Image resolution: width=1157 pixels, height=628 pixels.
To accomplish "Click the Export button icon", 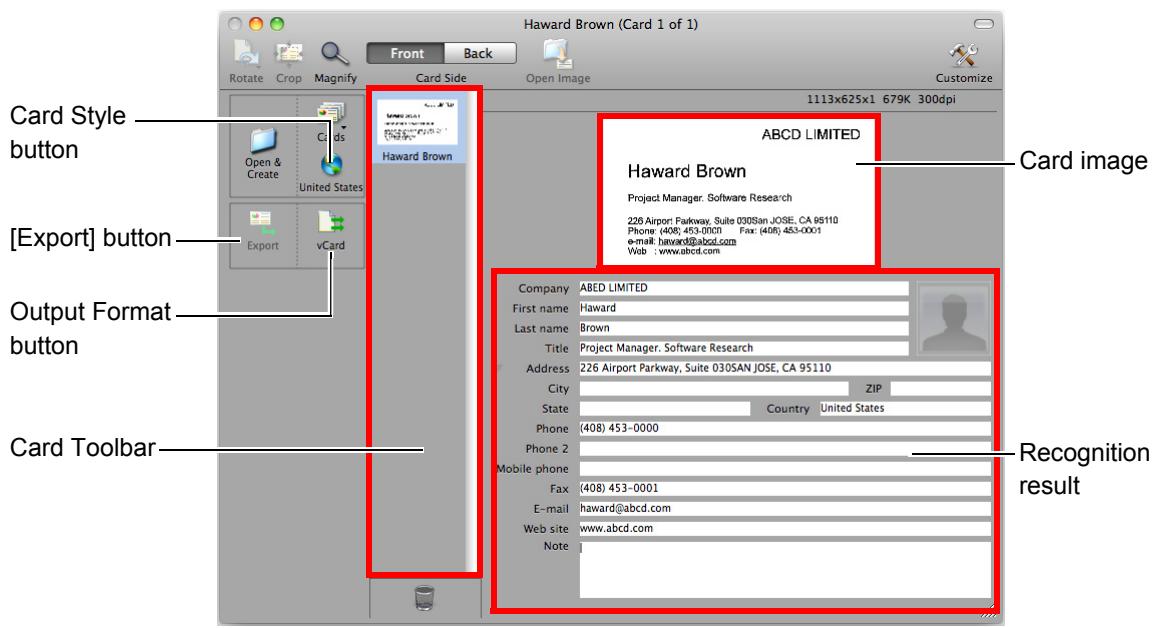I will pos(263,222).
